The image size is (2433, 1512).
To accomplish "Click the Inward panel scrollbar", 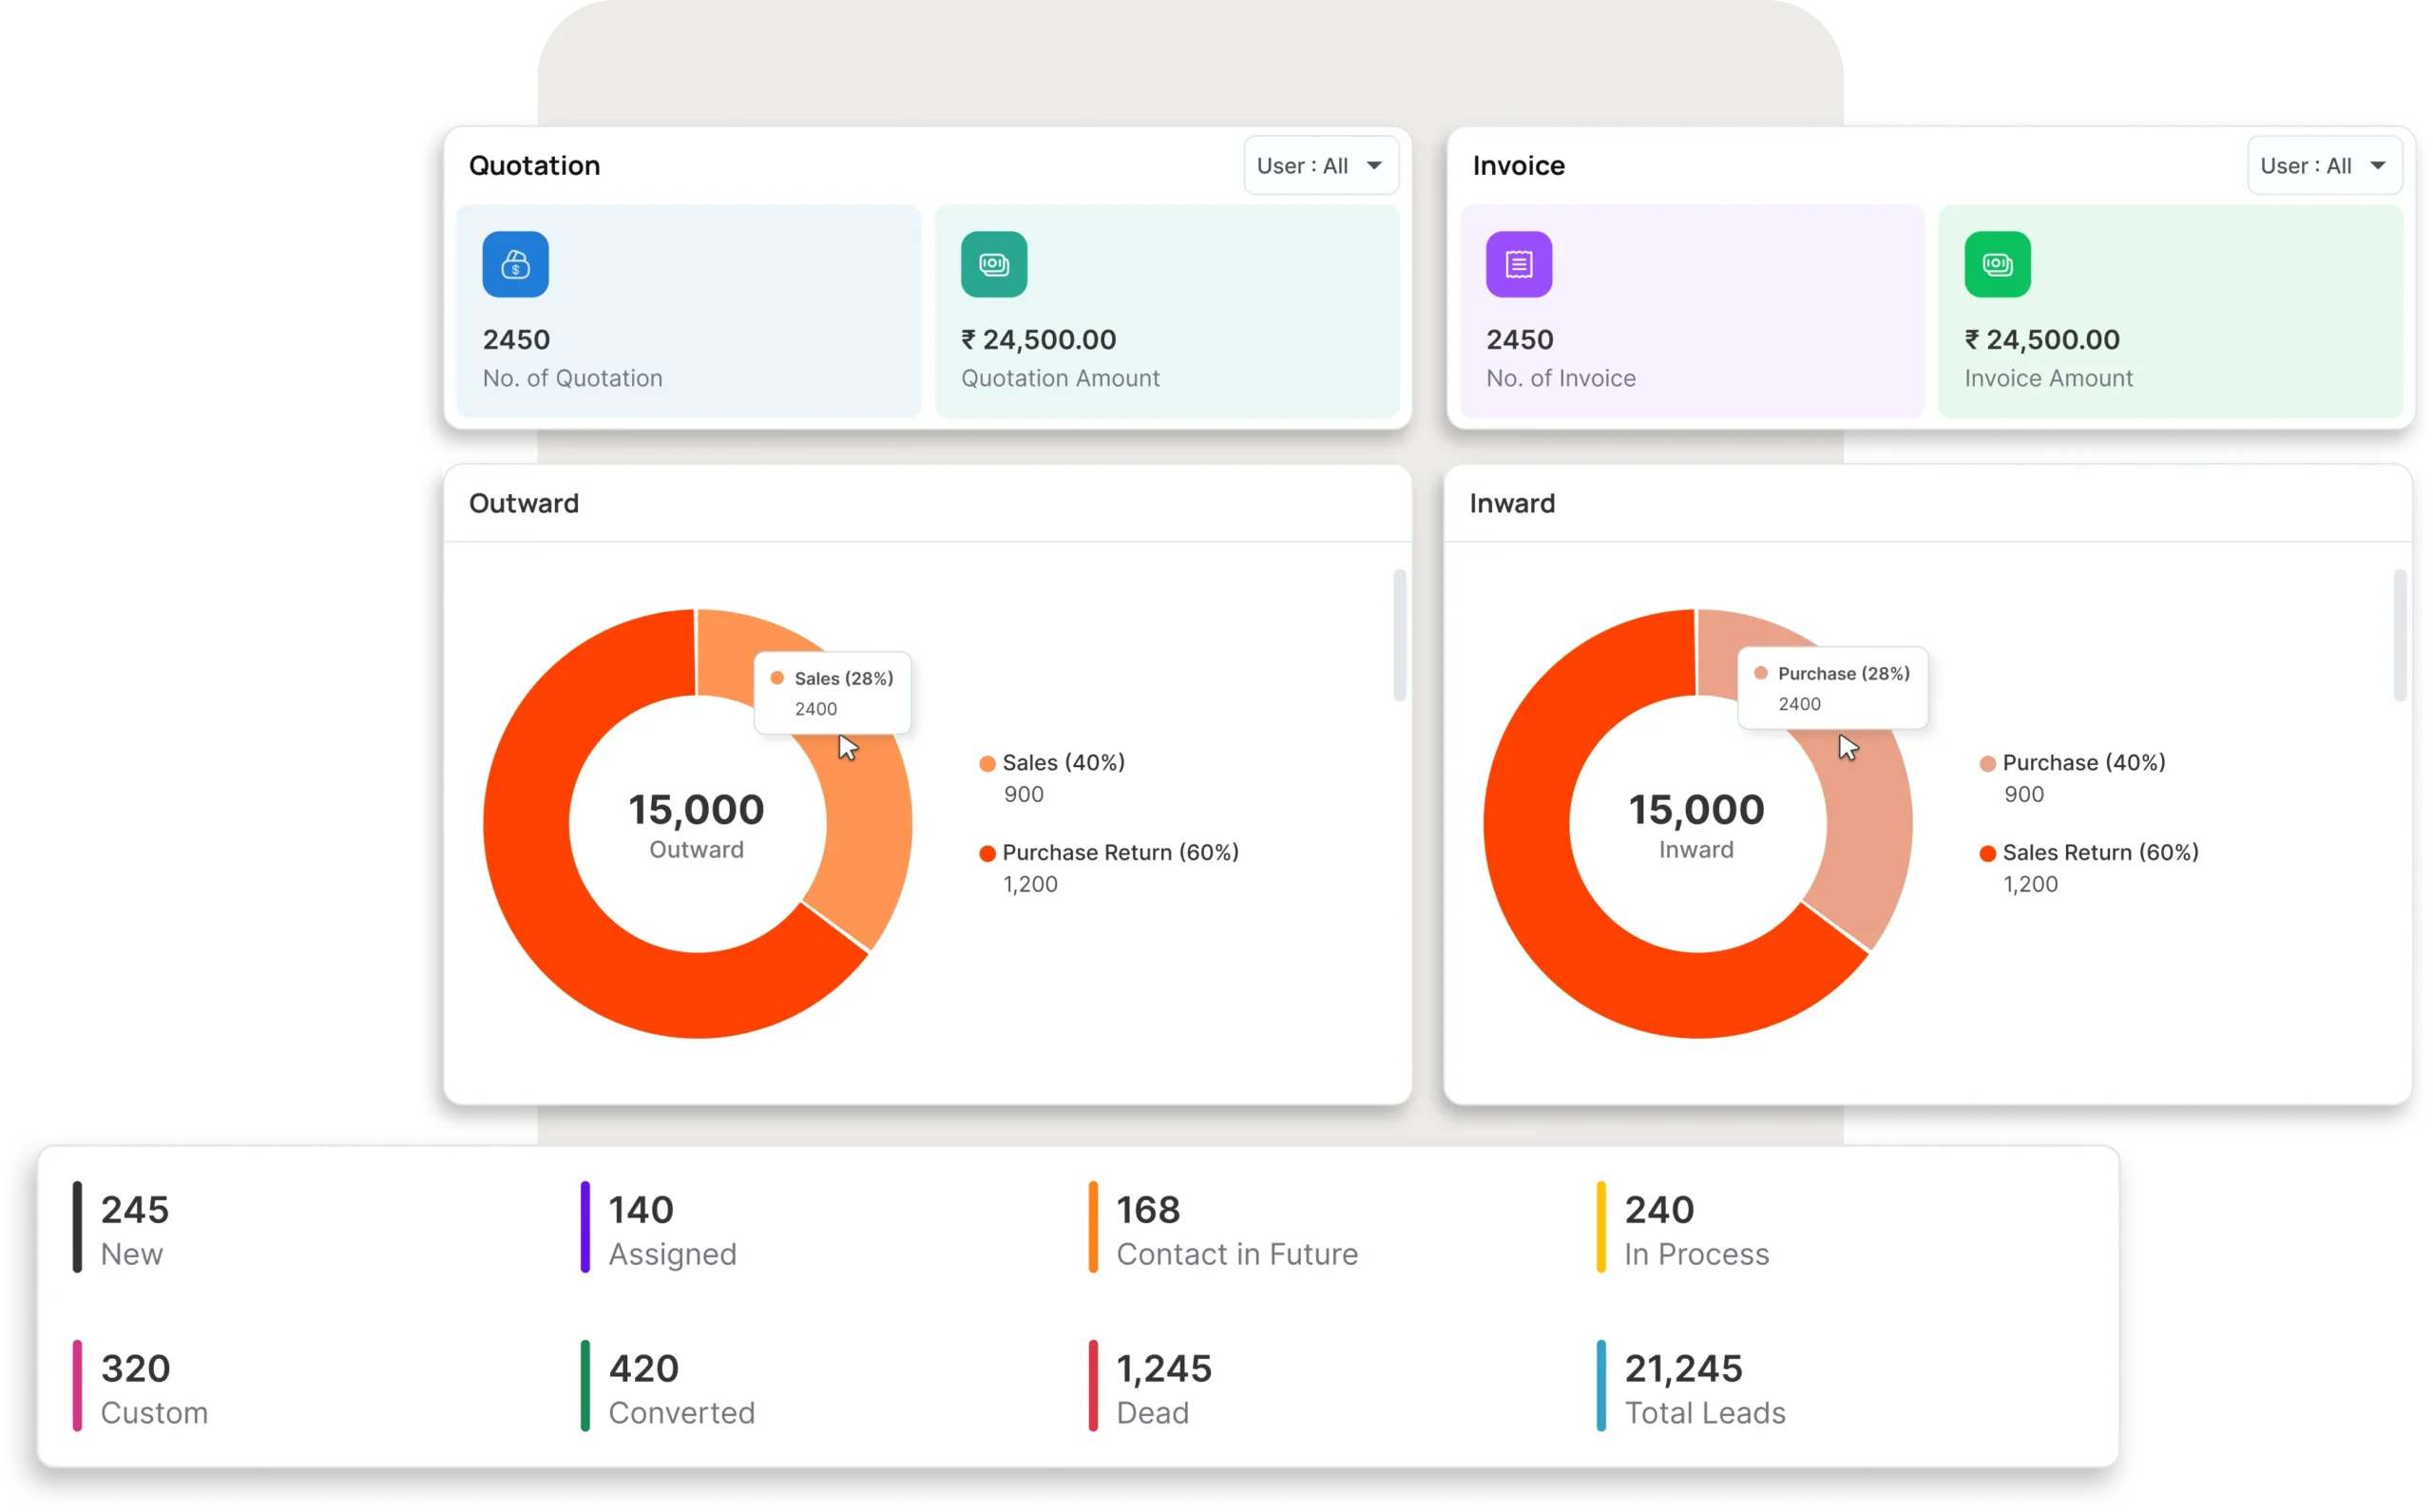I will [x=2400, y=636].
